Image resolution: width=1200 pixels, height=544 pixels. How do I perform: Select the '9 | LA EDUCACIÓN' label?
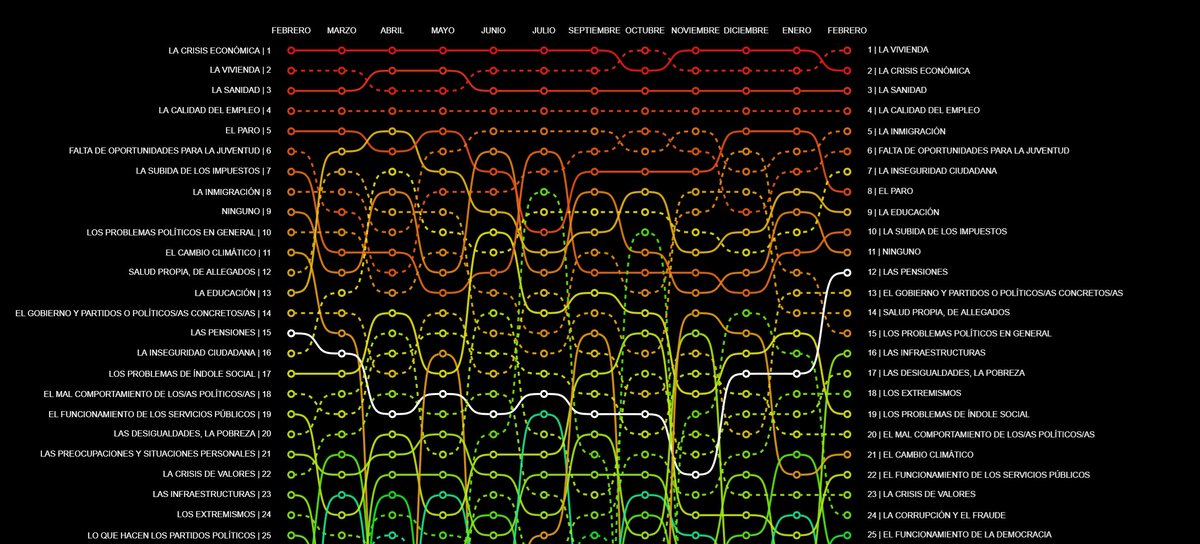904,211
